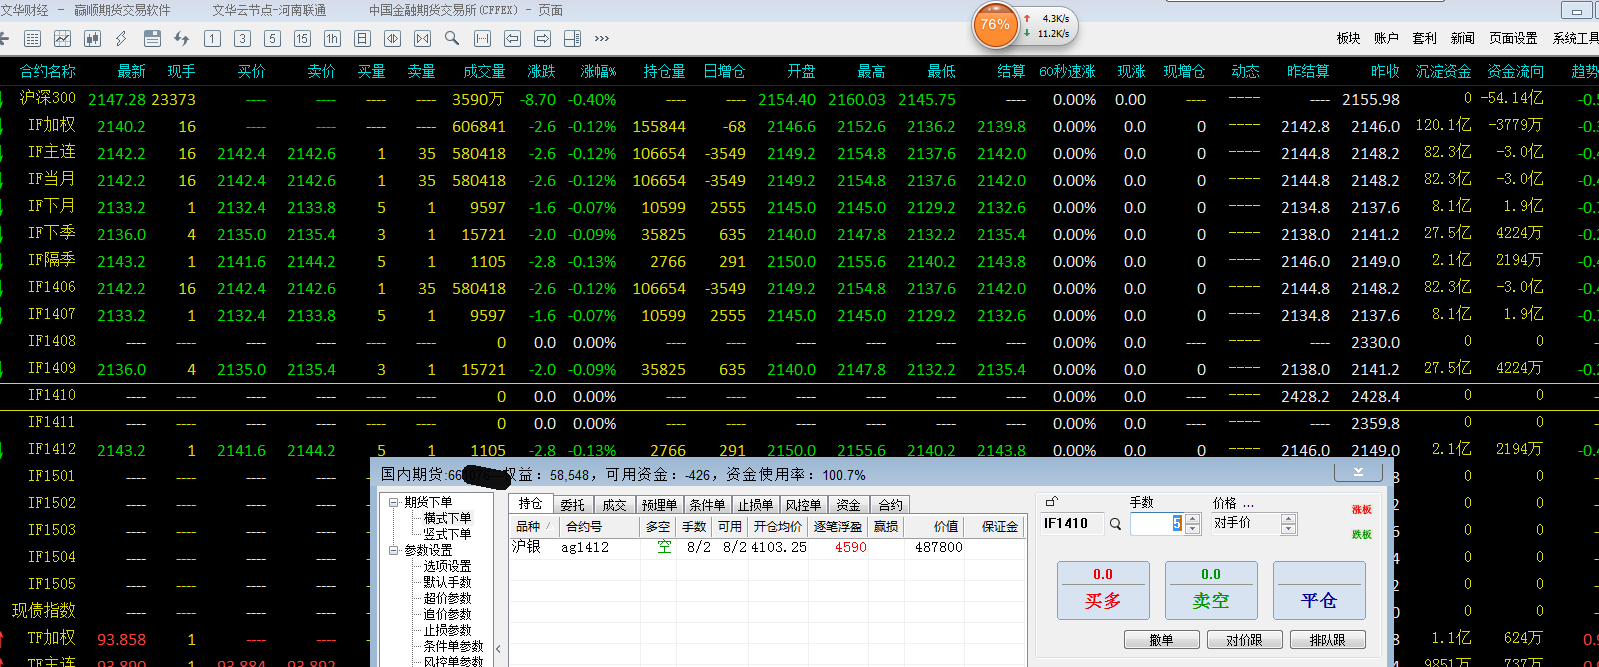Collapse the 期货下单 tree node

[394, 502]
